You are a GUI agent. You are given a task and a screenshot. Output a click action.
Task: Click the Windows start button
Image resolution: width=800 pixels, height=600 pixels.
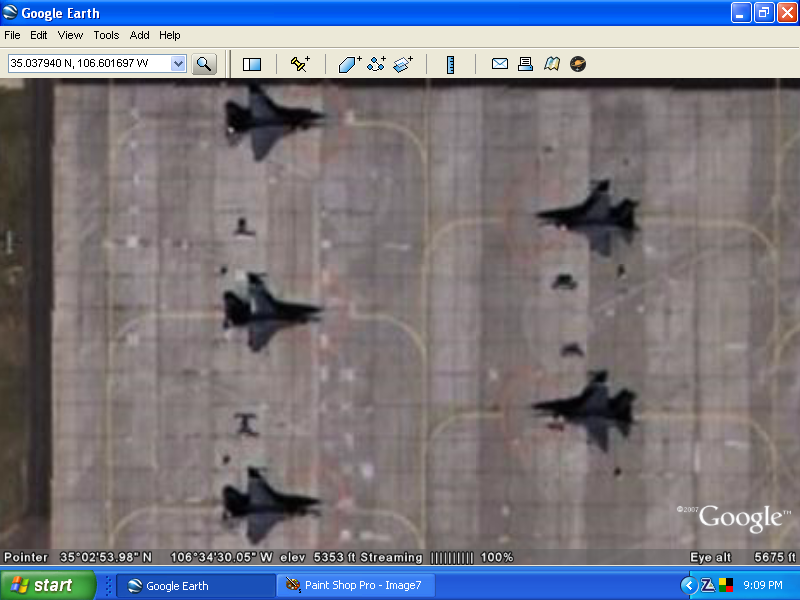tap(48, 585)
